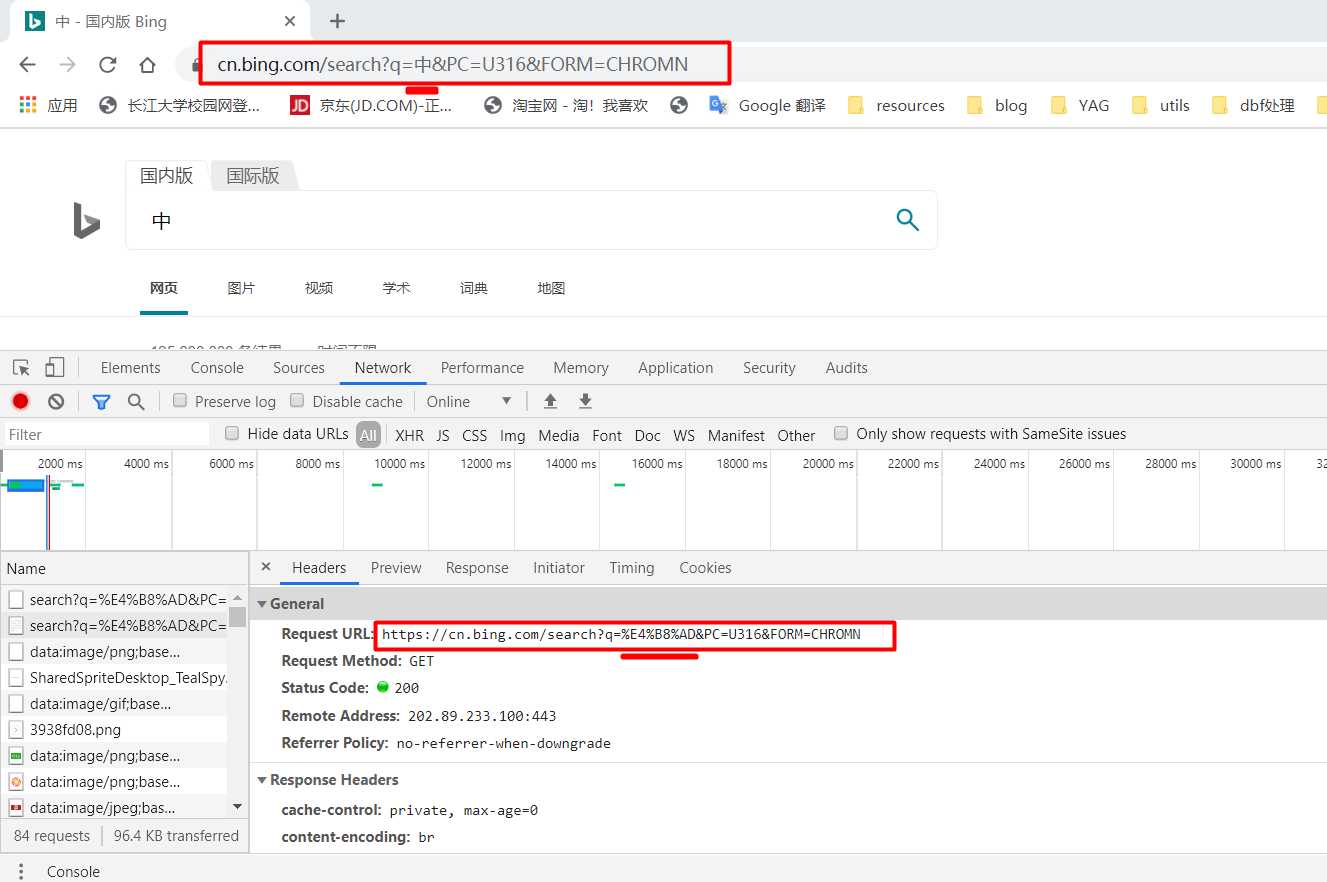Open the resources bookmark folder

(896, 105)
